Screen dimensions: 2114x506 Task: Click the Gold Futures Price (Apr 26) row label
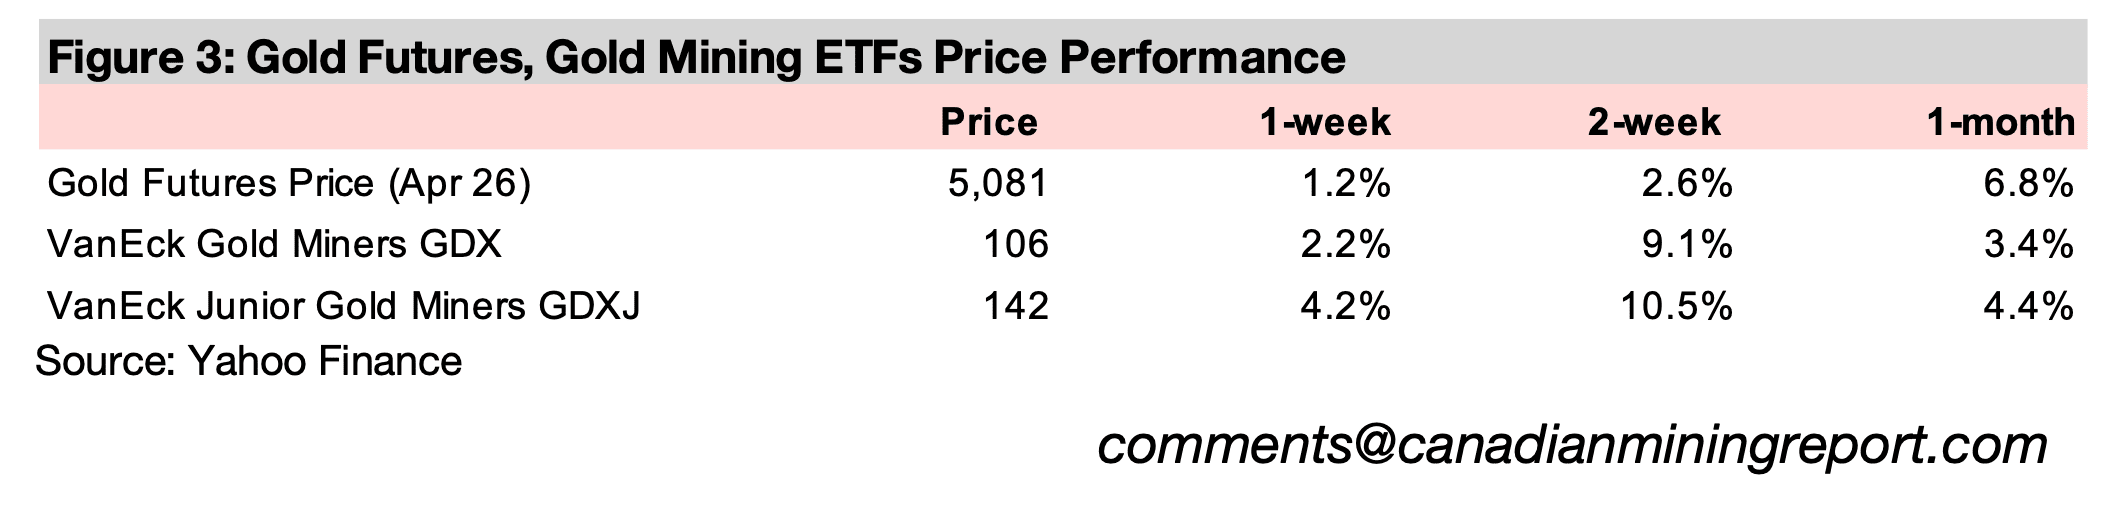tap(289, 184)
